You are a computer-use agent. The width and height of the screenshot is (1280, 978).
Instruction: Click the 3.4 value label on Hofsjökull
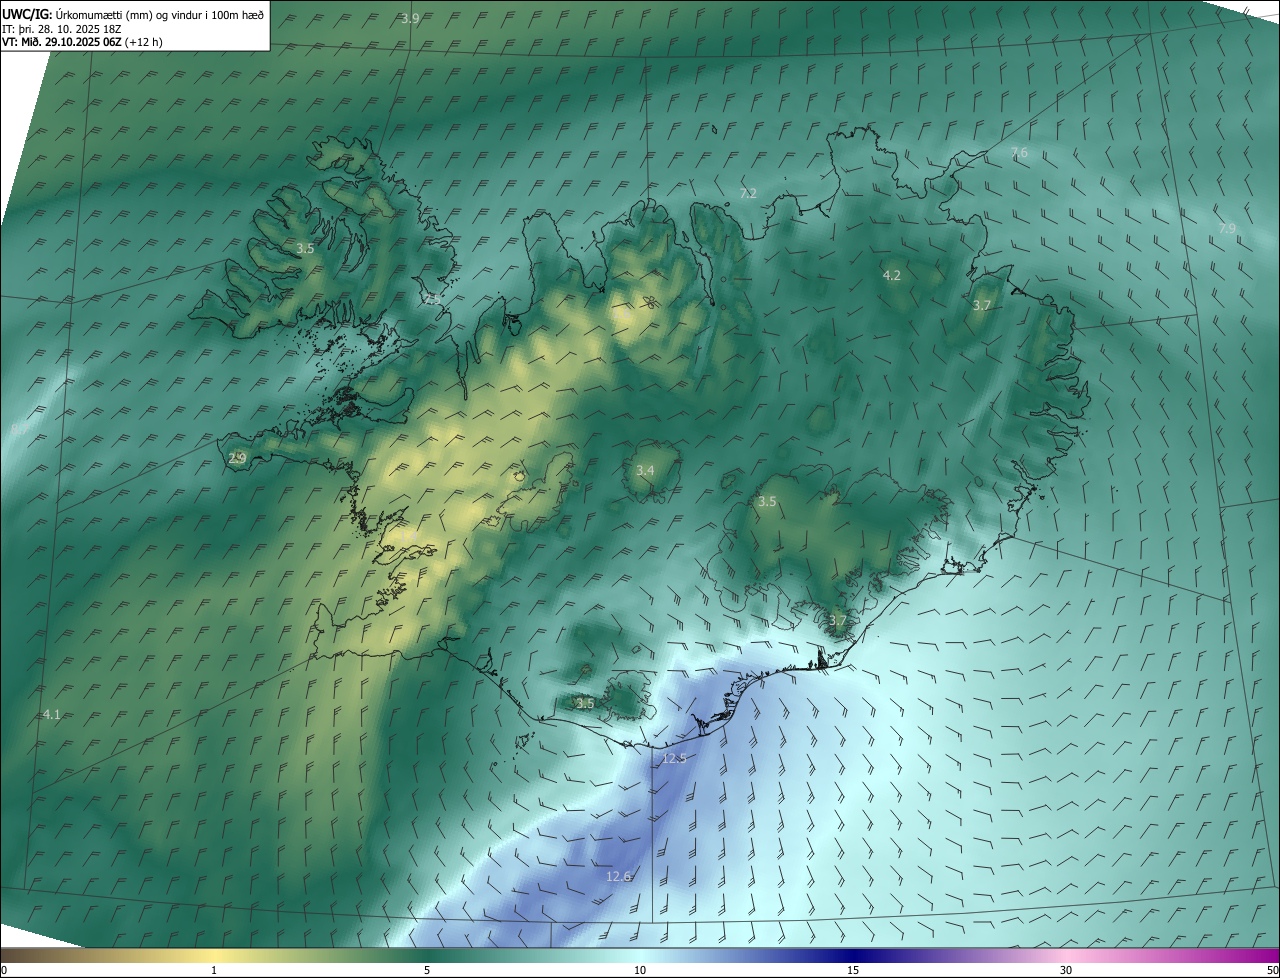pos(645,470)
